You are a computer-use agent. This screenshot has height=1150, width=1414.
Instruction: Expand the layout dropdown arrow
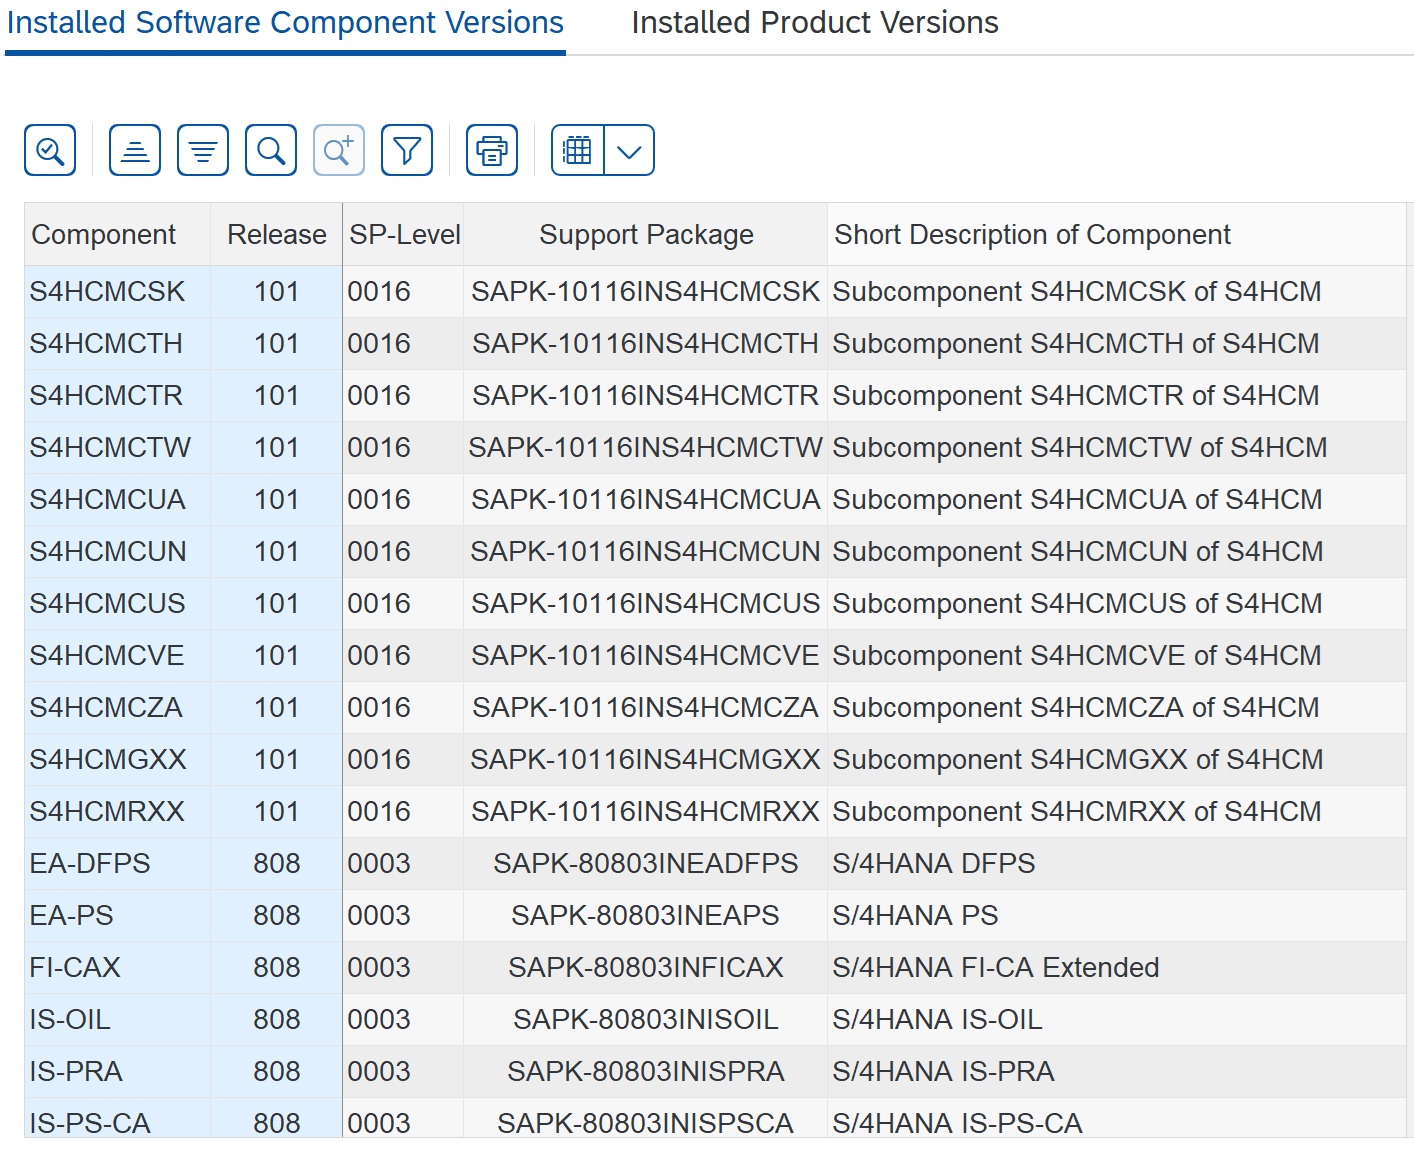[629, 150]
